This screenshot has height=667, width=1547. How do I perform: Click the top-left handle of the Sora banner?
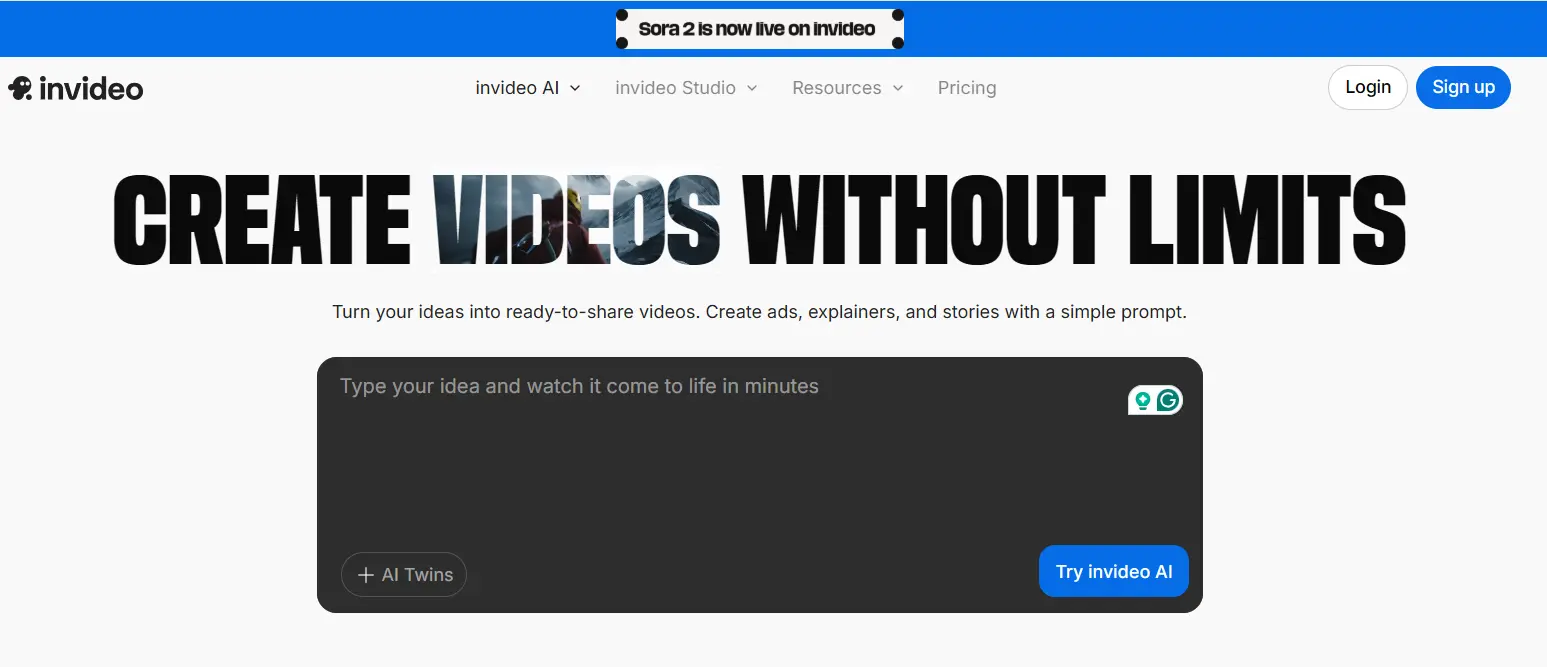pos(621,15)
